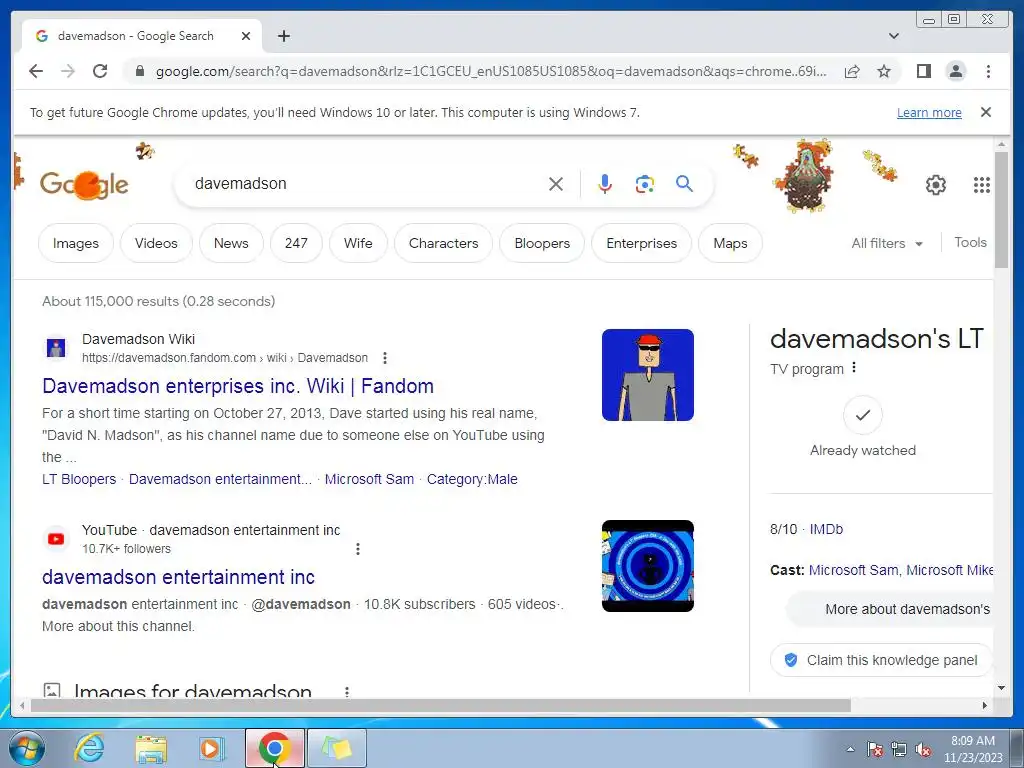Open the Davemadson enterprises inc. Wiki result
Screen dimensions: 1024x768
(x=238, y=386)
